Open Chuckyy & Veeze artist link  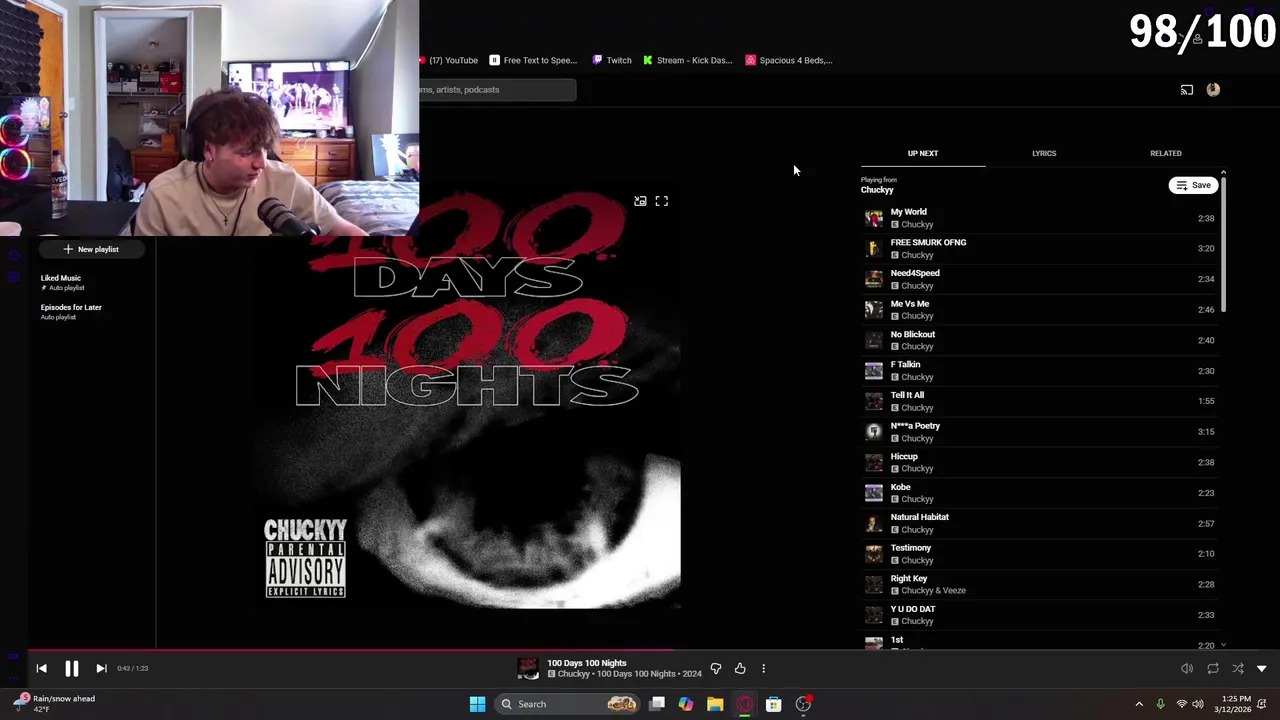tap(933, 590)
